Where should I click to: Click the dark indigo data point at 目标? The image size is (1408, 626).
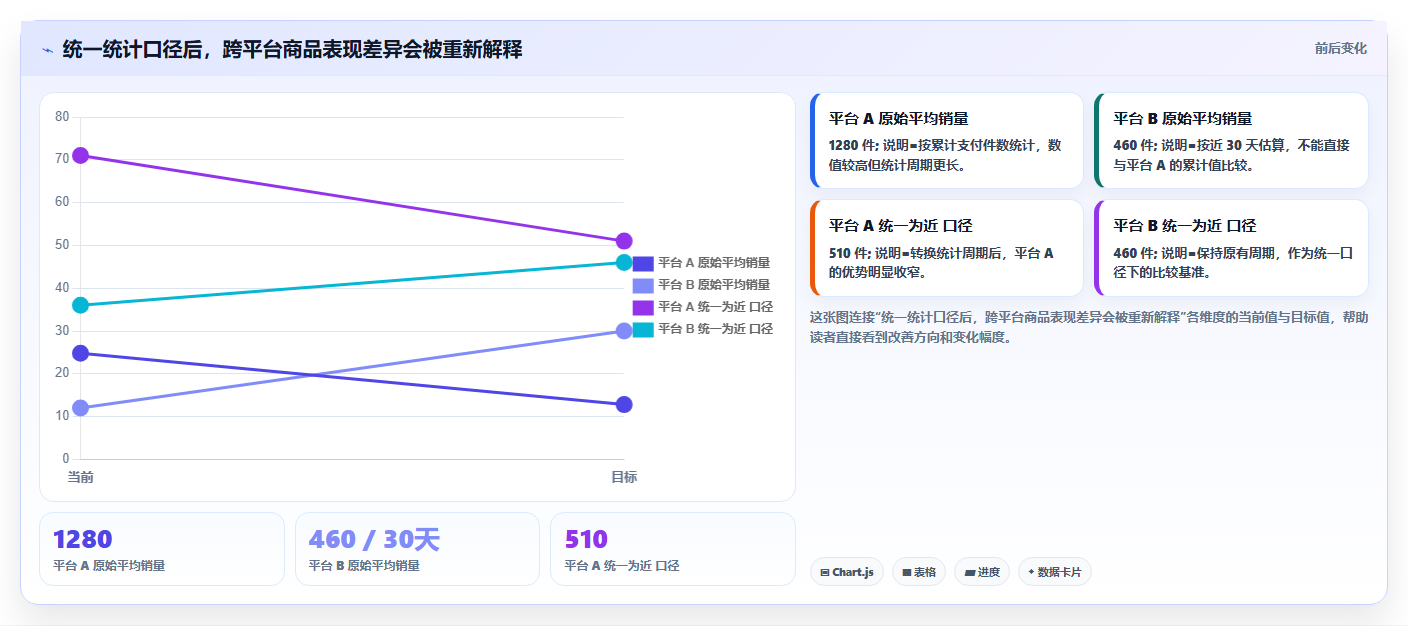click(624, 404)
